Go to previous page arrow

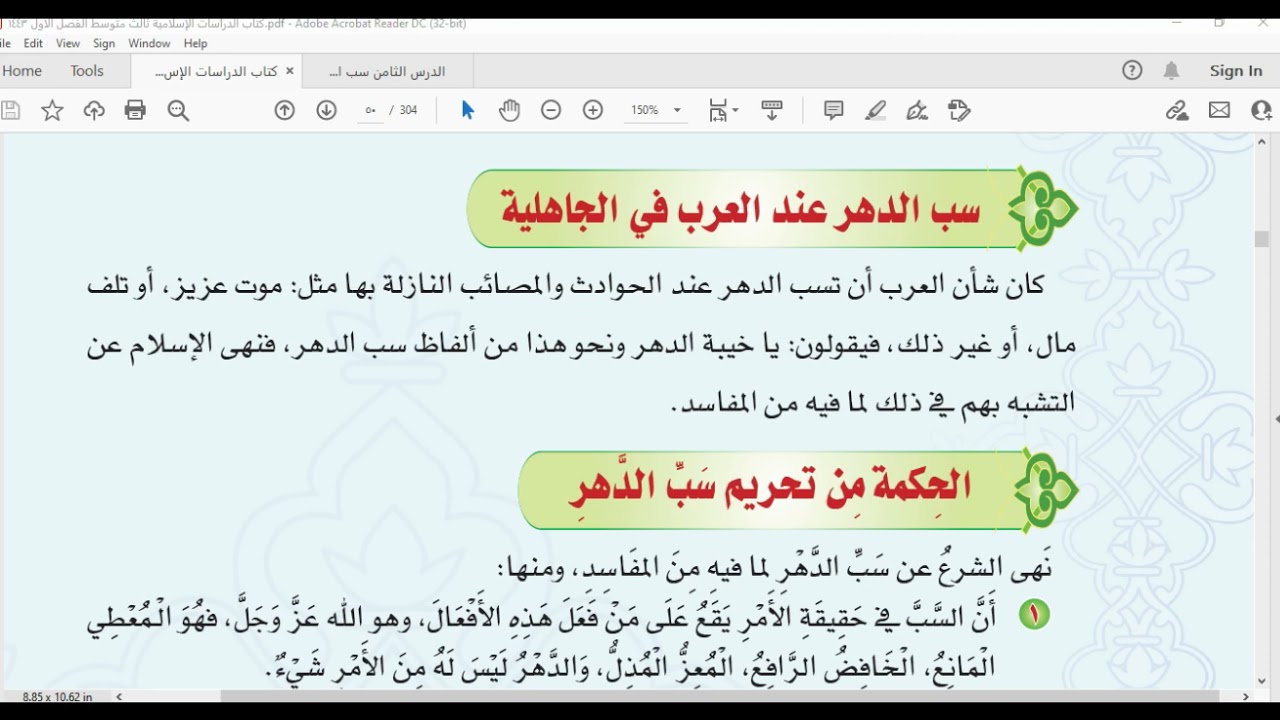[x=285, y=111]
